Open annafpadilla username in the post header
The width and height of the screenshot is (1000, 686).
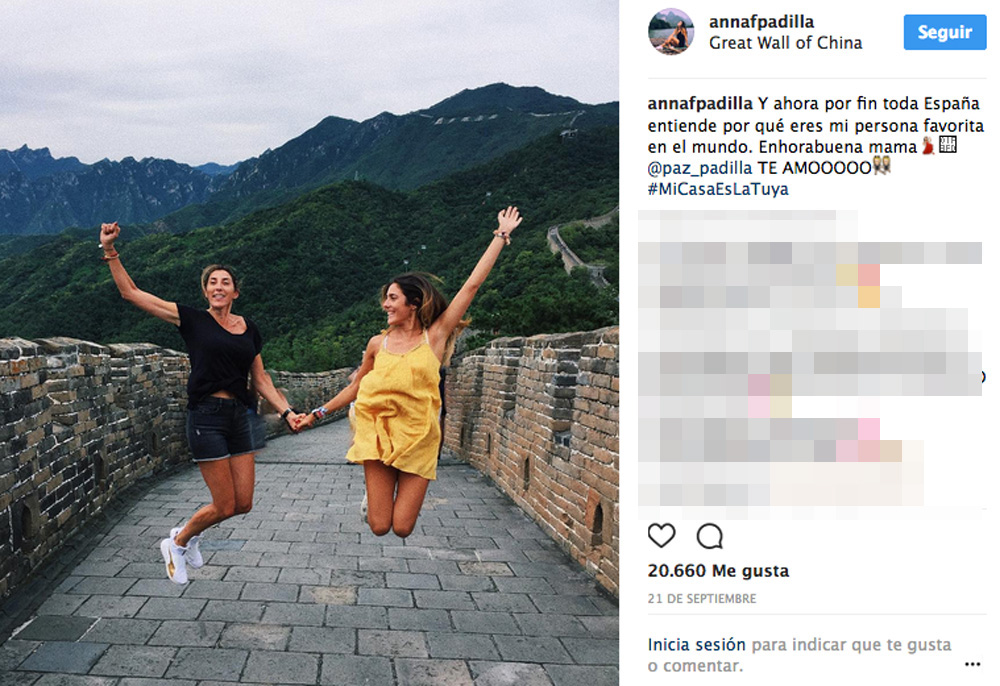pos(761,22)
